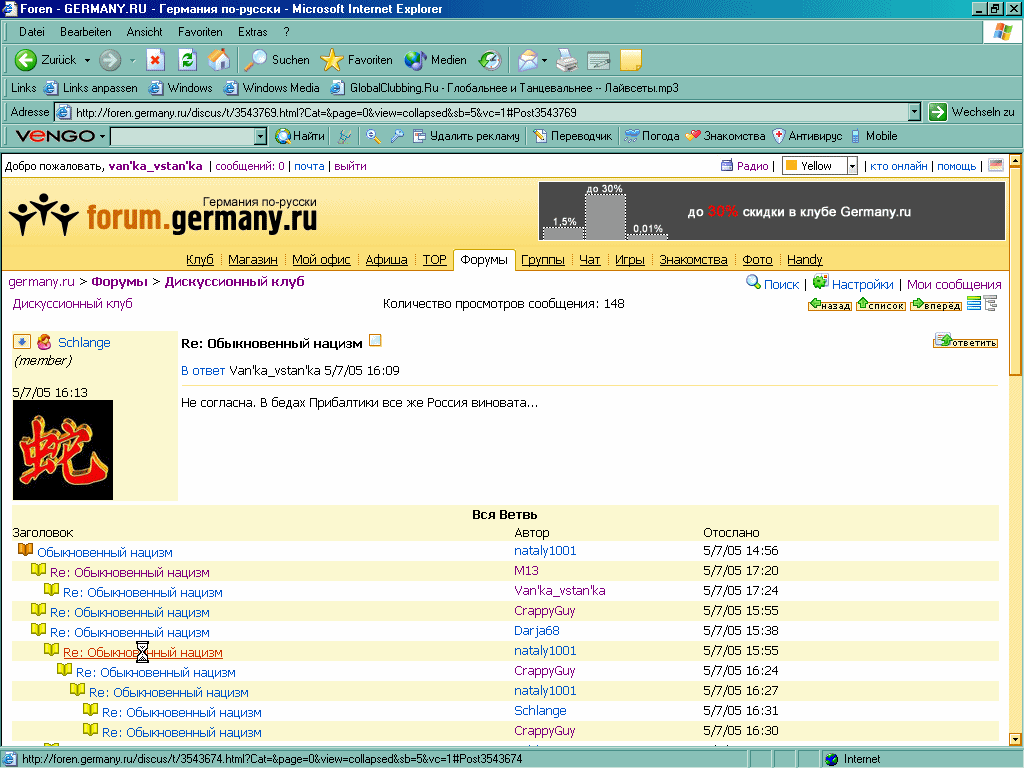Switch to the Форумы tab
Image resolution: width=1024 pixels, height=768 pixels.
coord(484,260)
